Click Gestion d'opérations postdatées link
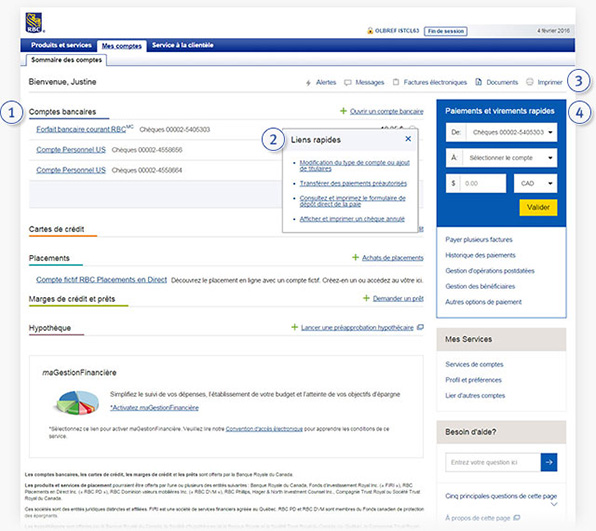Screen dimensions: 596x531 [490, 271]
